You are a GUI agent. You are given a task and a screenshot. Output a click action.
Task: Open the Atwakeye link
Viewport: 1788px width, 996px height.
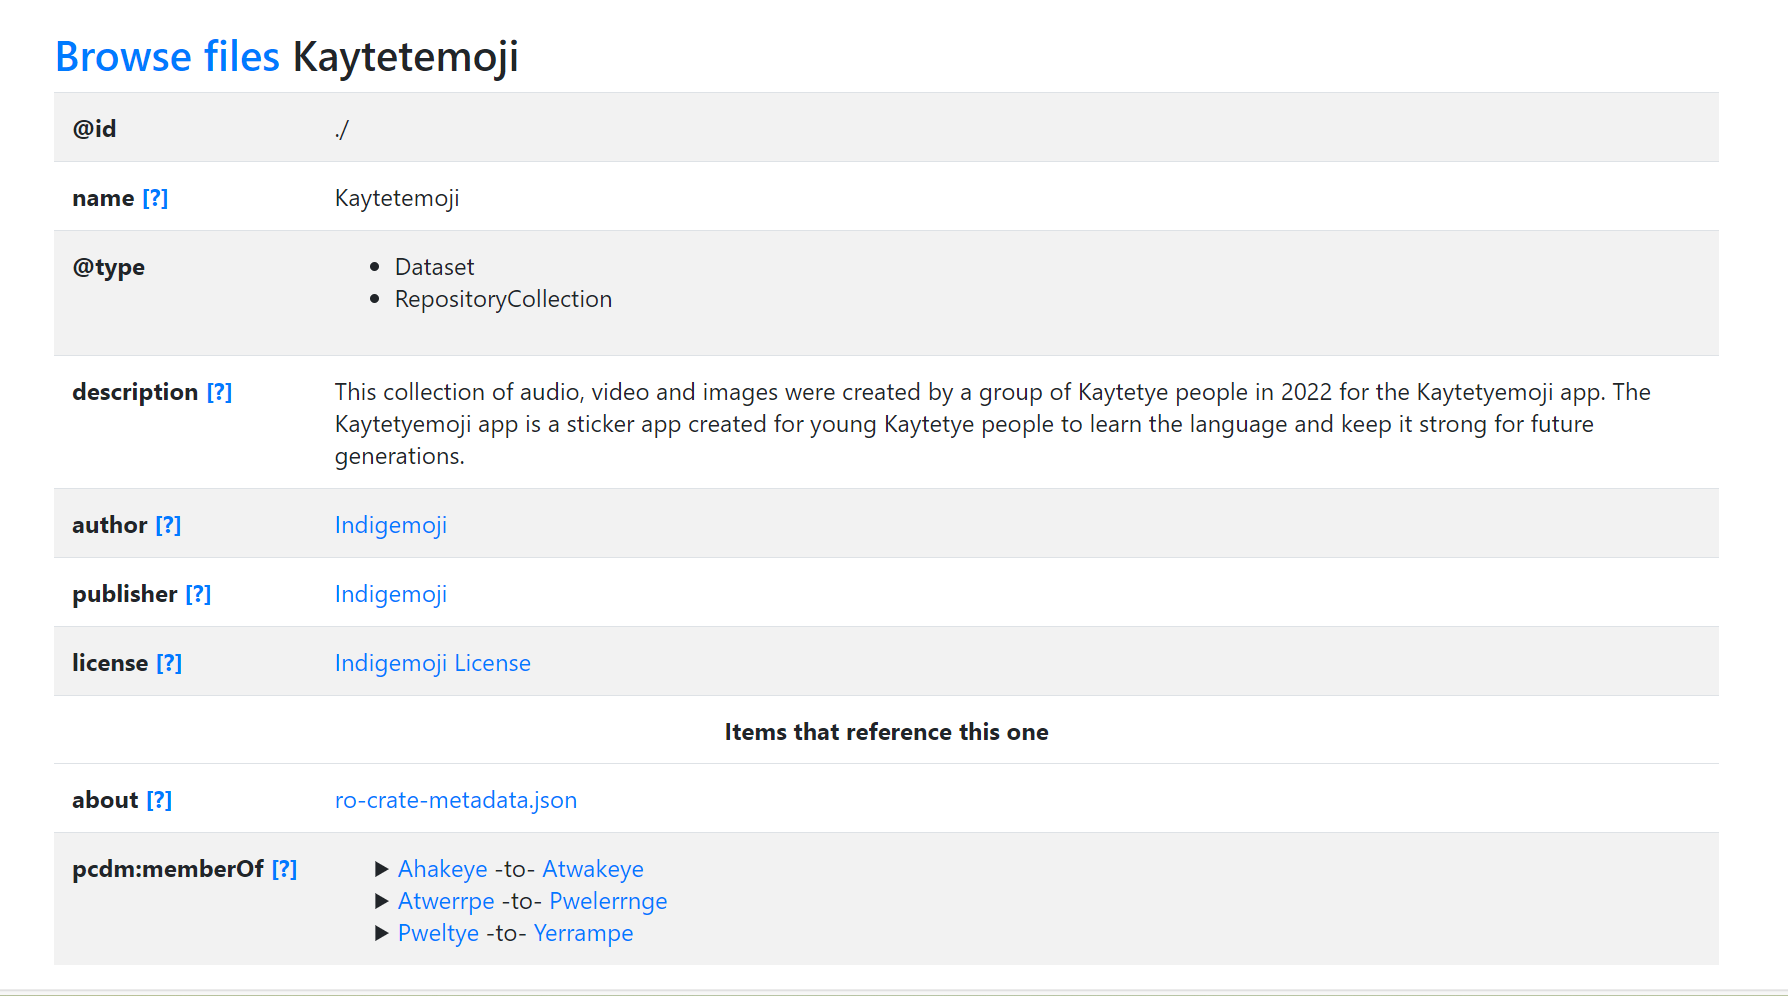click(x=593, y=869)
